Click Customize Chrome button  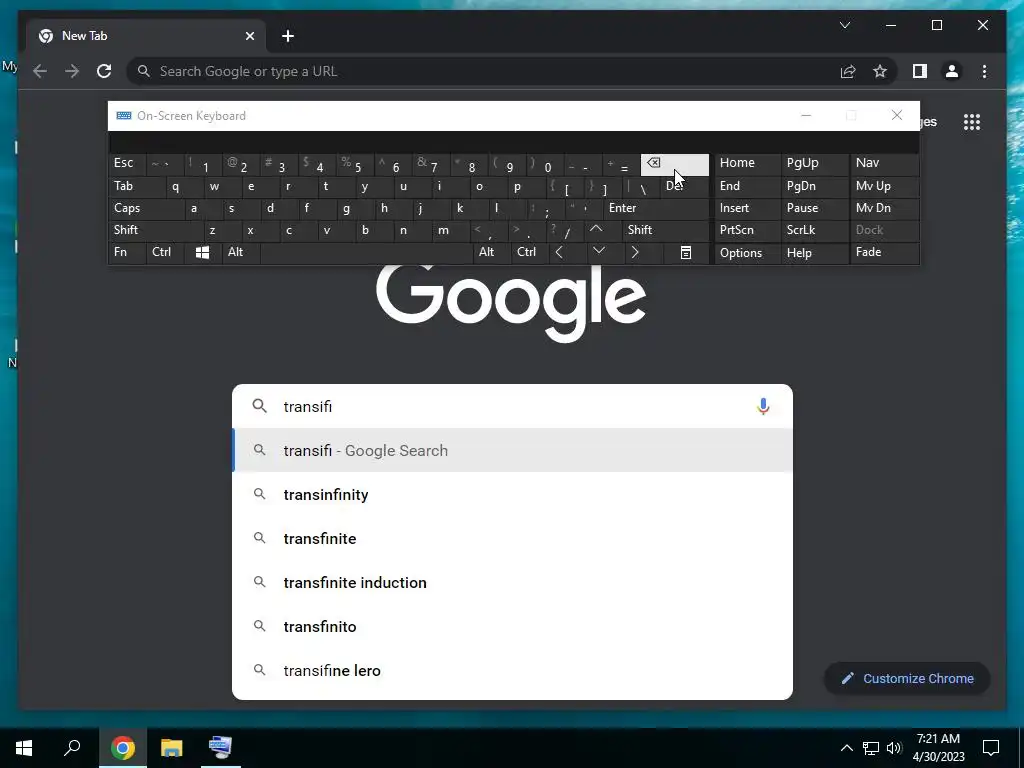(907, 679)
